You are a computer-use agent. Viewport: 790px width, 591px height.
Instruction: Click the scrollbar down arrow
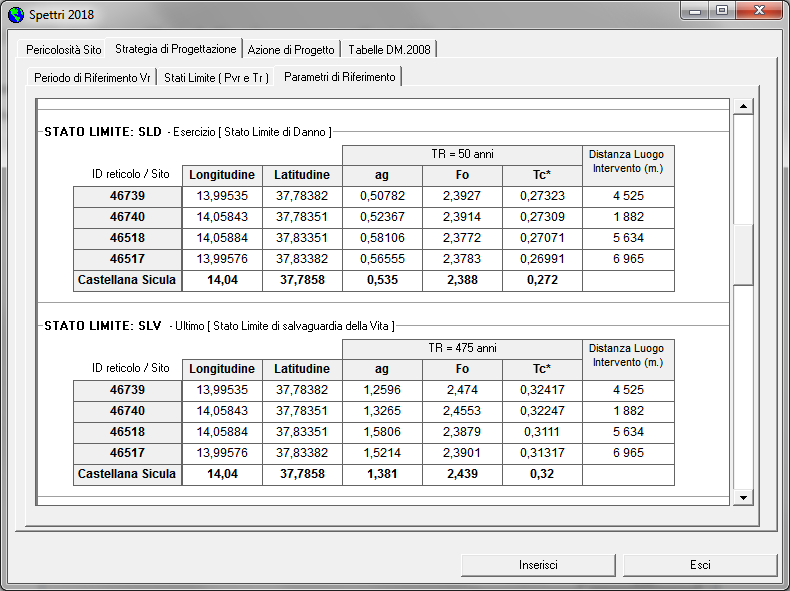(743, 498)
